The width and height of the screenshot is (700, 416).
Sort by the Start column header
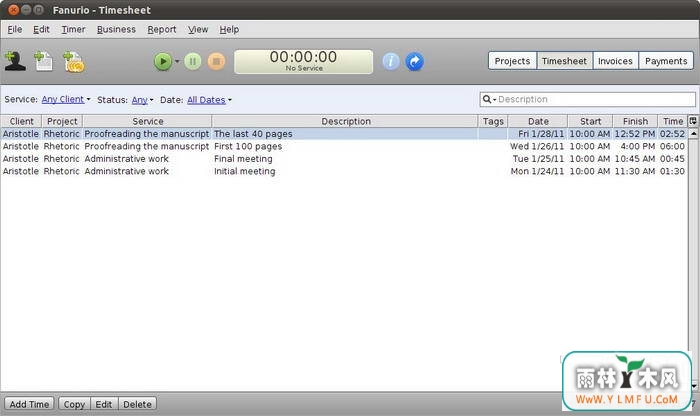(x=590, y=121)
